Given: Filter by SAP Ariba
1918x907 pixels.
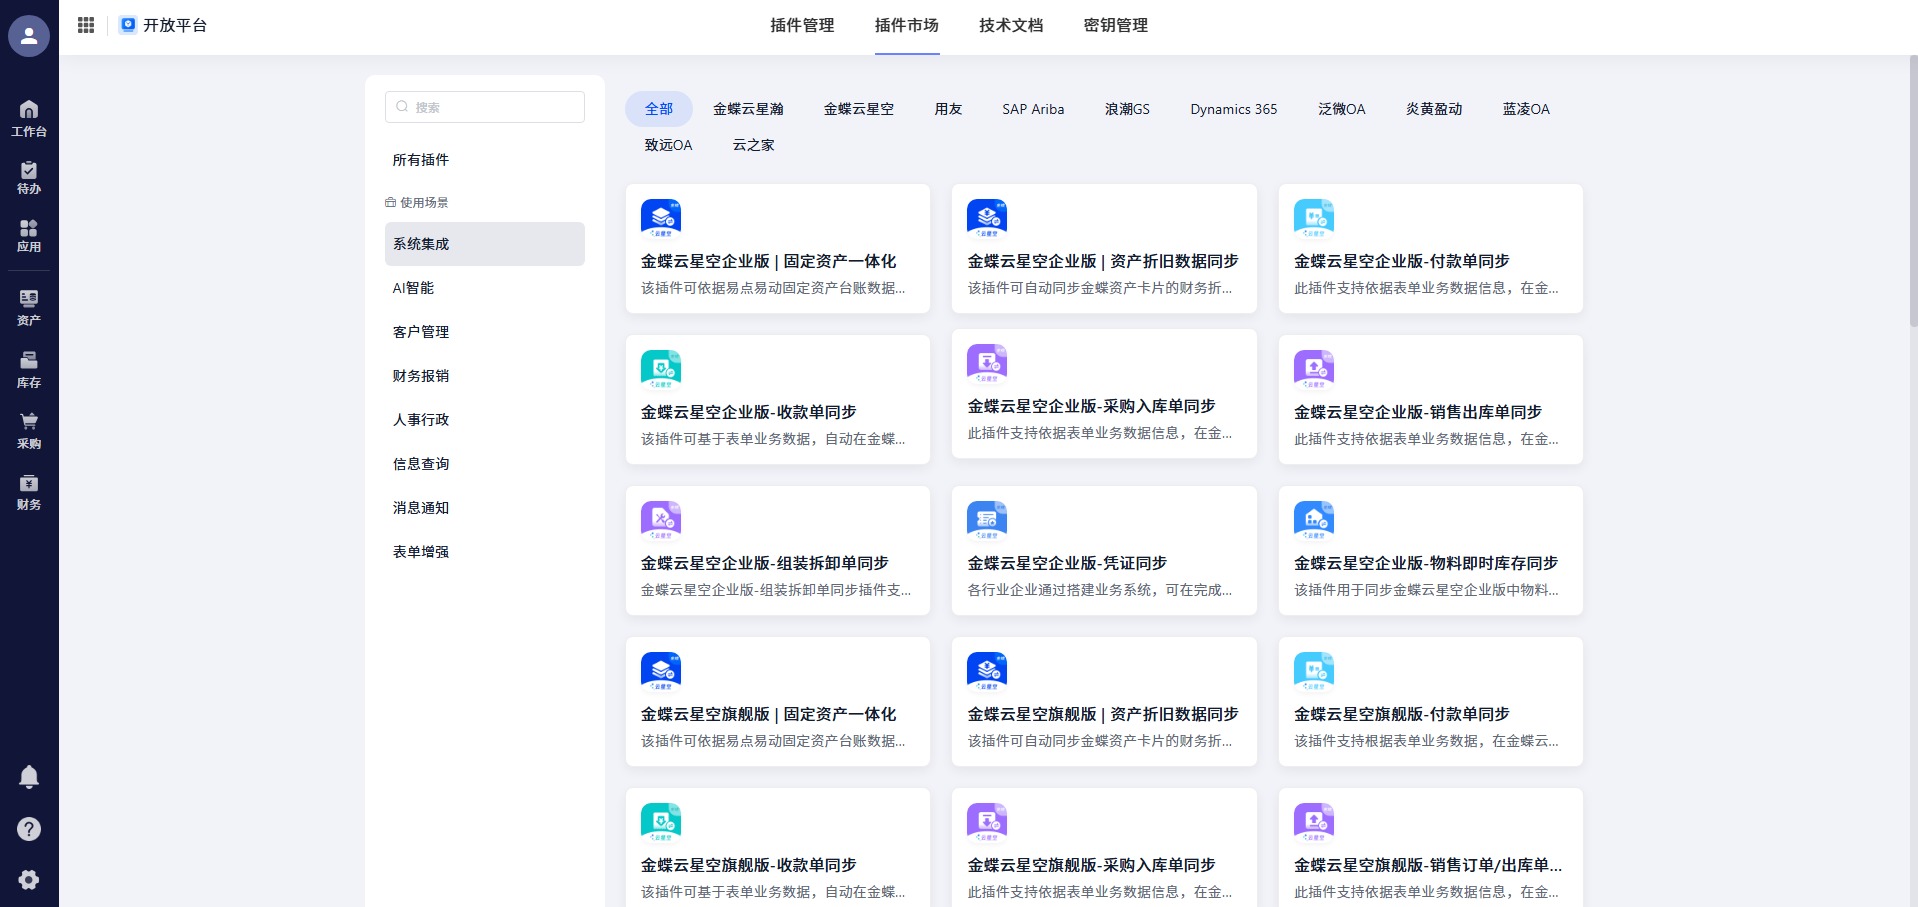Looking at the screenshot, I should pyautogui.click(x=1033, y=109).
